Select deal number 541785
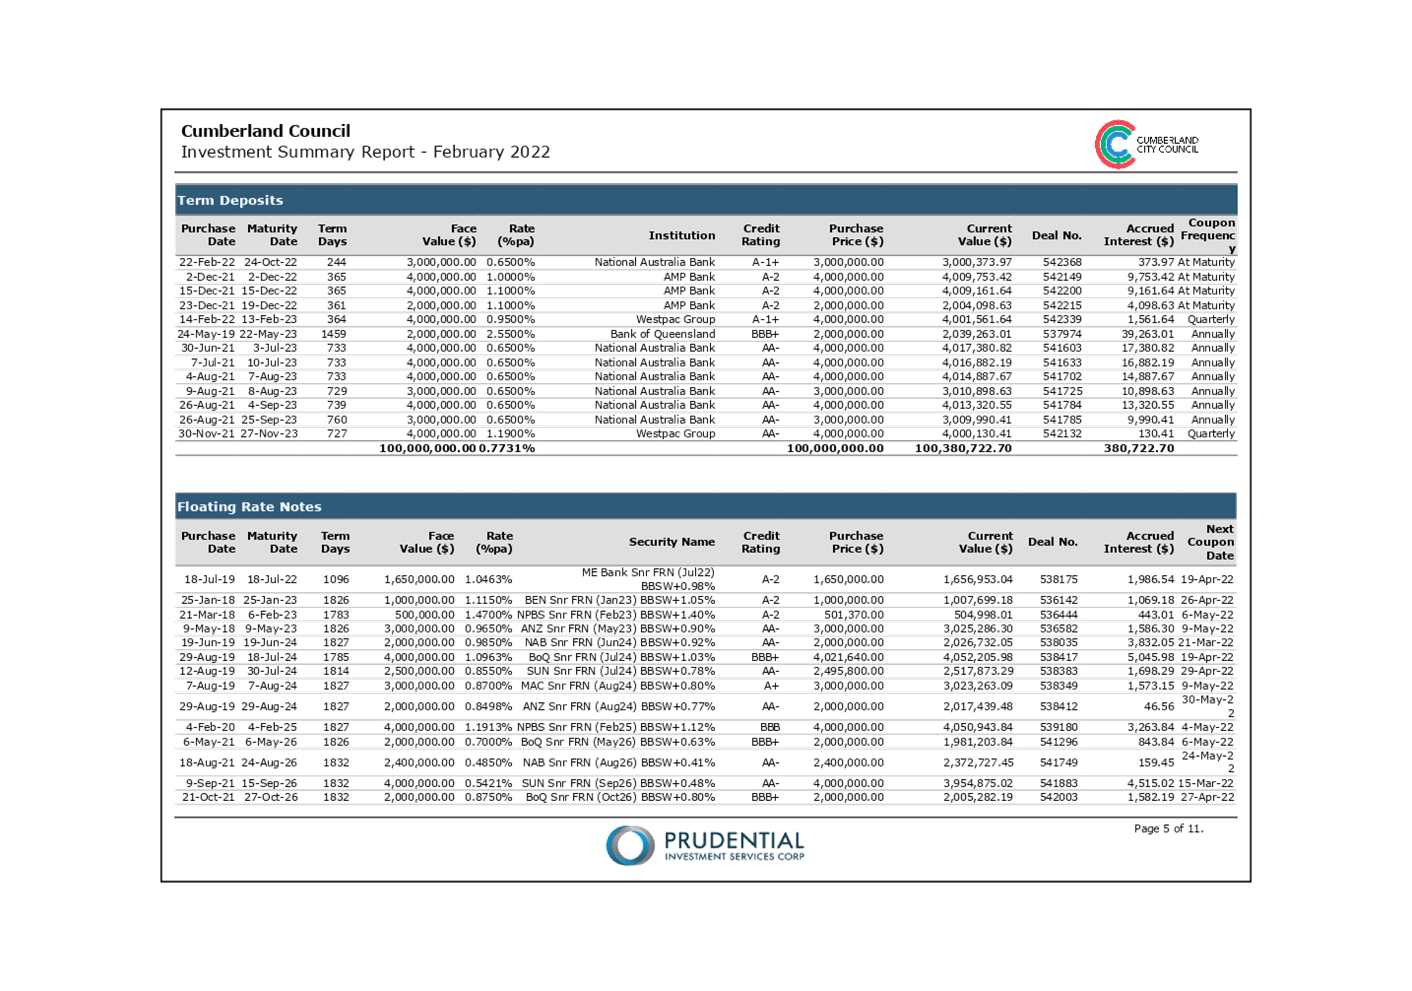This screenshot has height=991, width=1412. coord(1061,420)
